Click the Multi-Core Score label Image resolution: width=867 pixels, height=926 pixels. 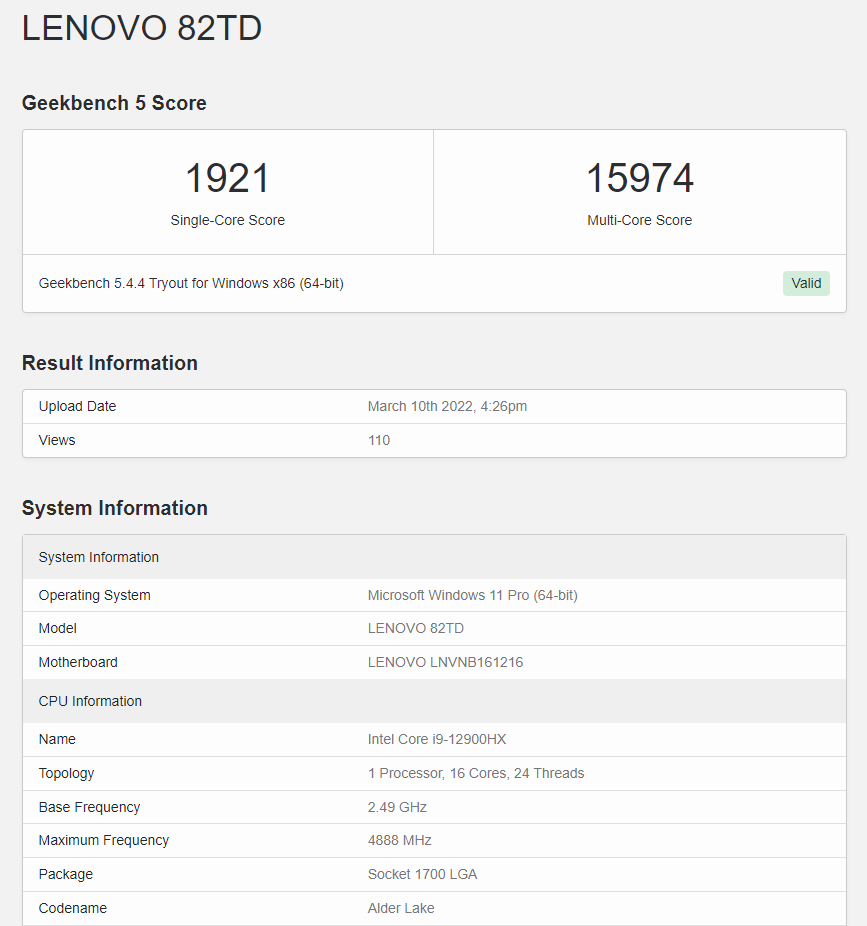coord(640,220)
